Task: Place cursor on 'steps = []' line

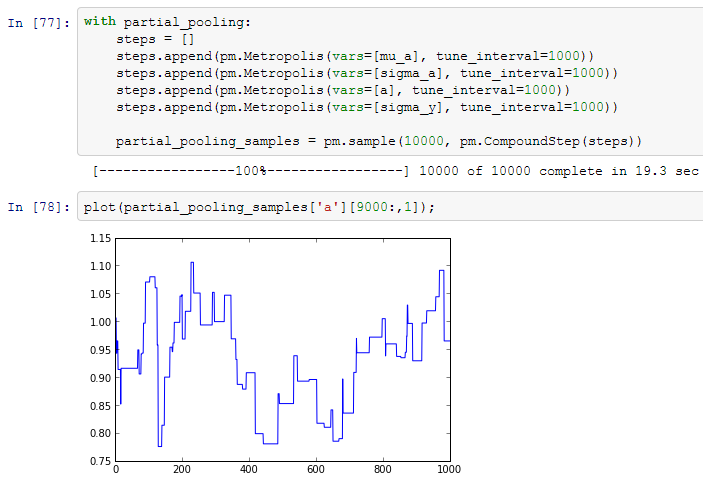Action: tap(155, 39)
